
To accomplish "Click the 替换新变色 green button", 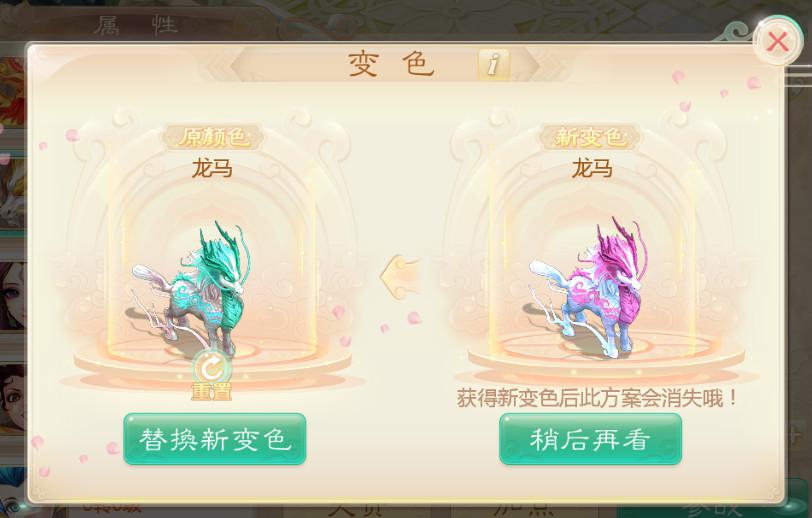I will pos(214,439).
